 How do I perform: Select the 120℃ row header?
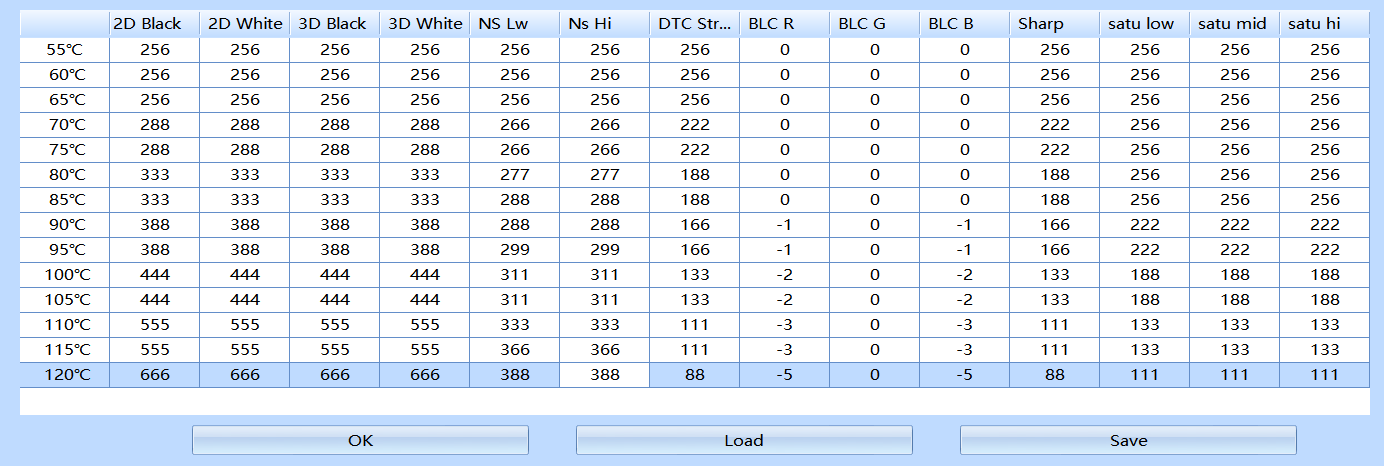(65, 375)
